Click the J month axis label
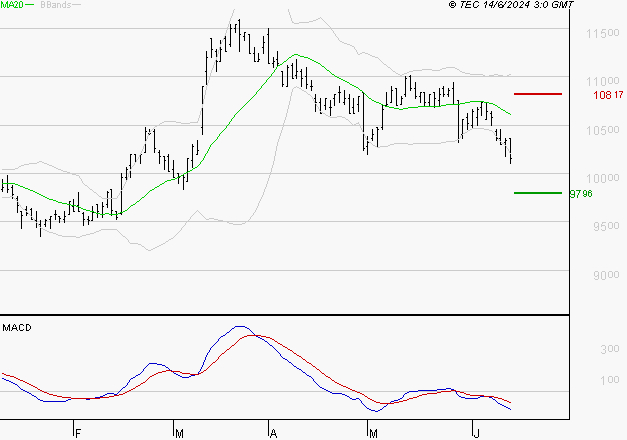Screen dimensions: 627x440 point(476,434)
